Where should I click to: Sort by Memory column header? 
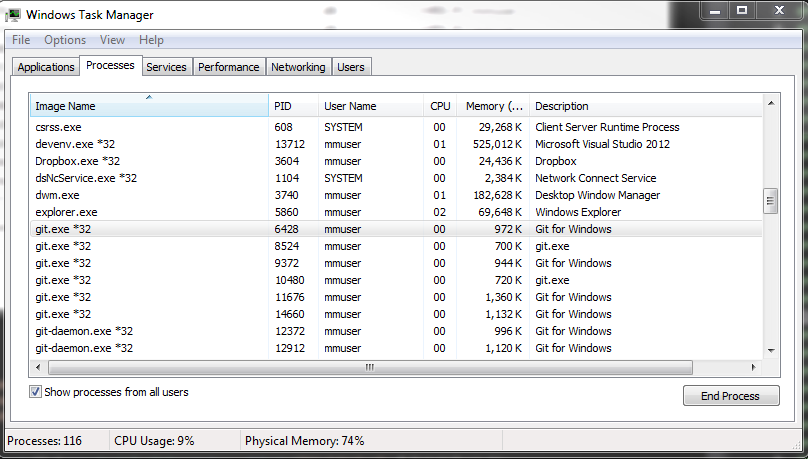tap(493, 106)
